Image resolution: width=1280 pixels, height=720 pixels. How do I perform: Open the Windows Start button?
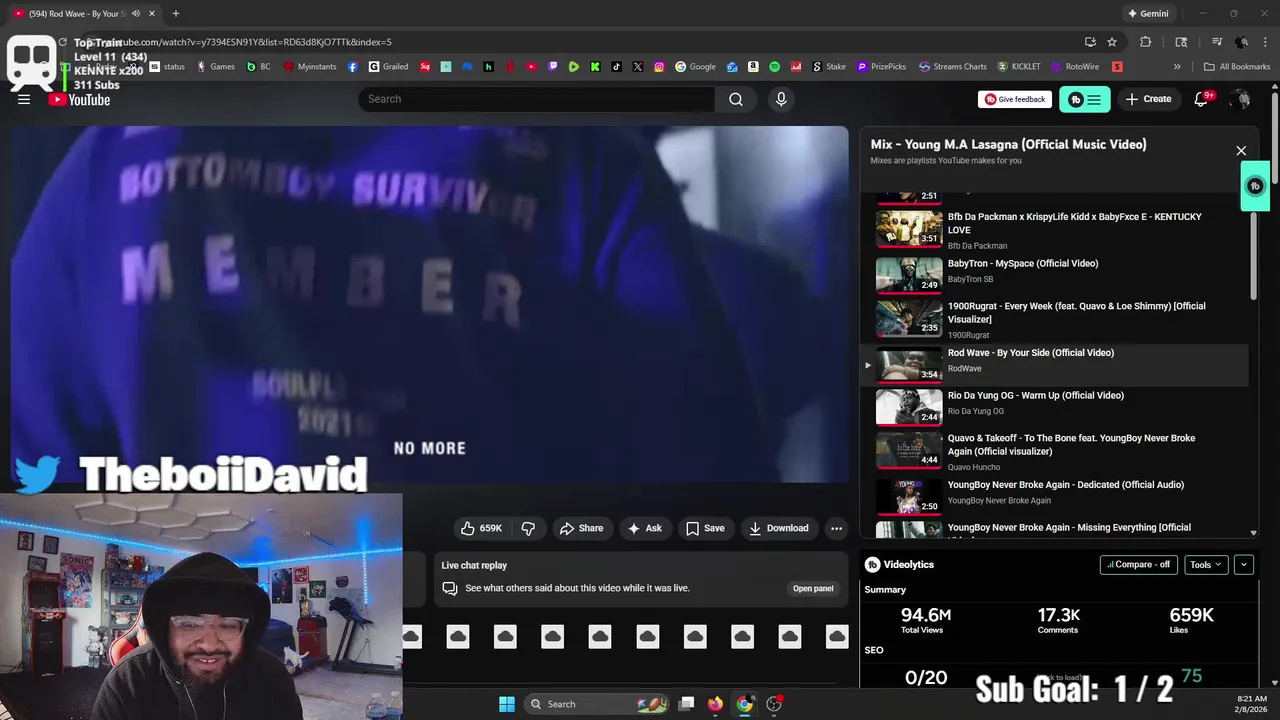coord(507,704)
